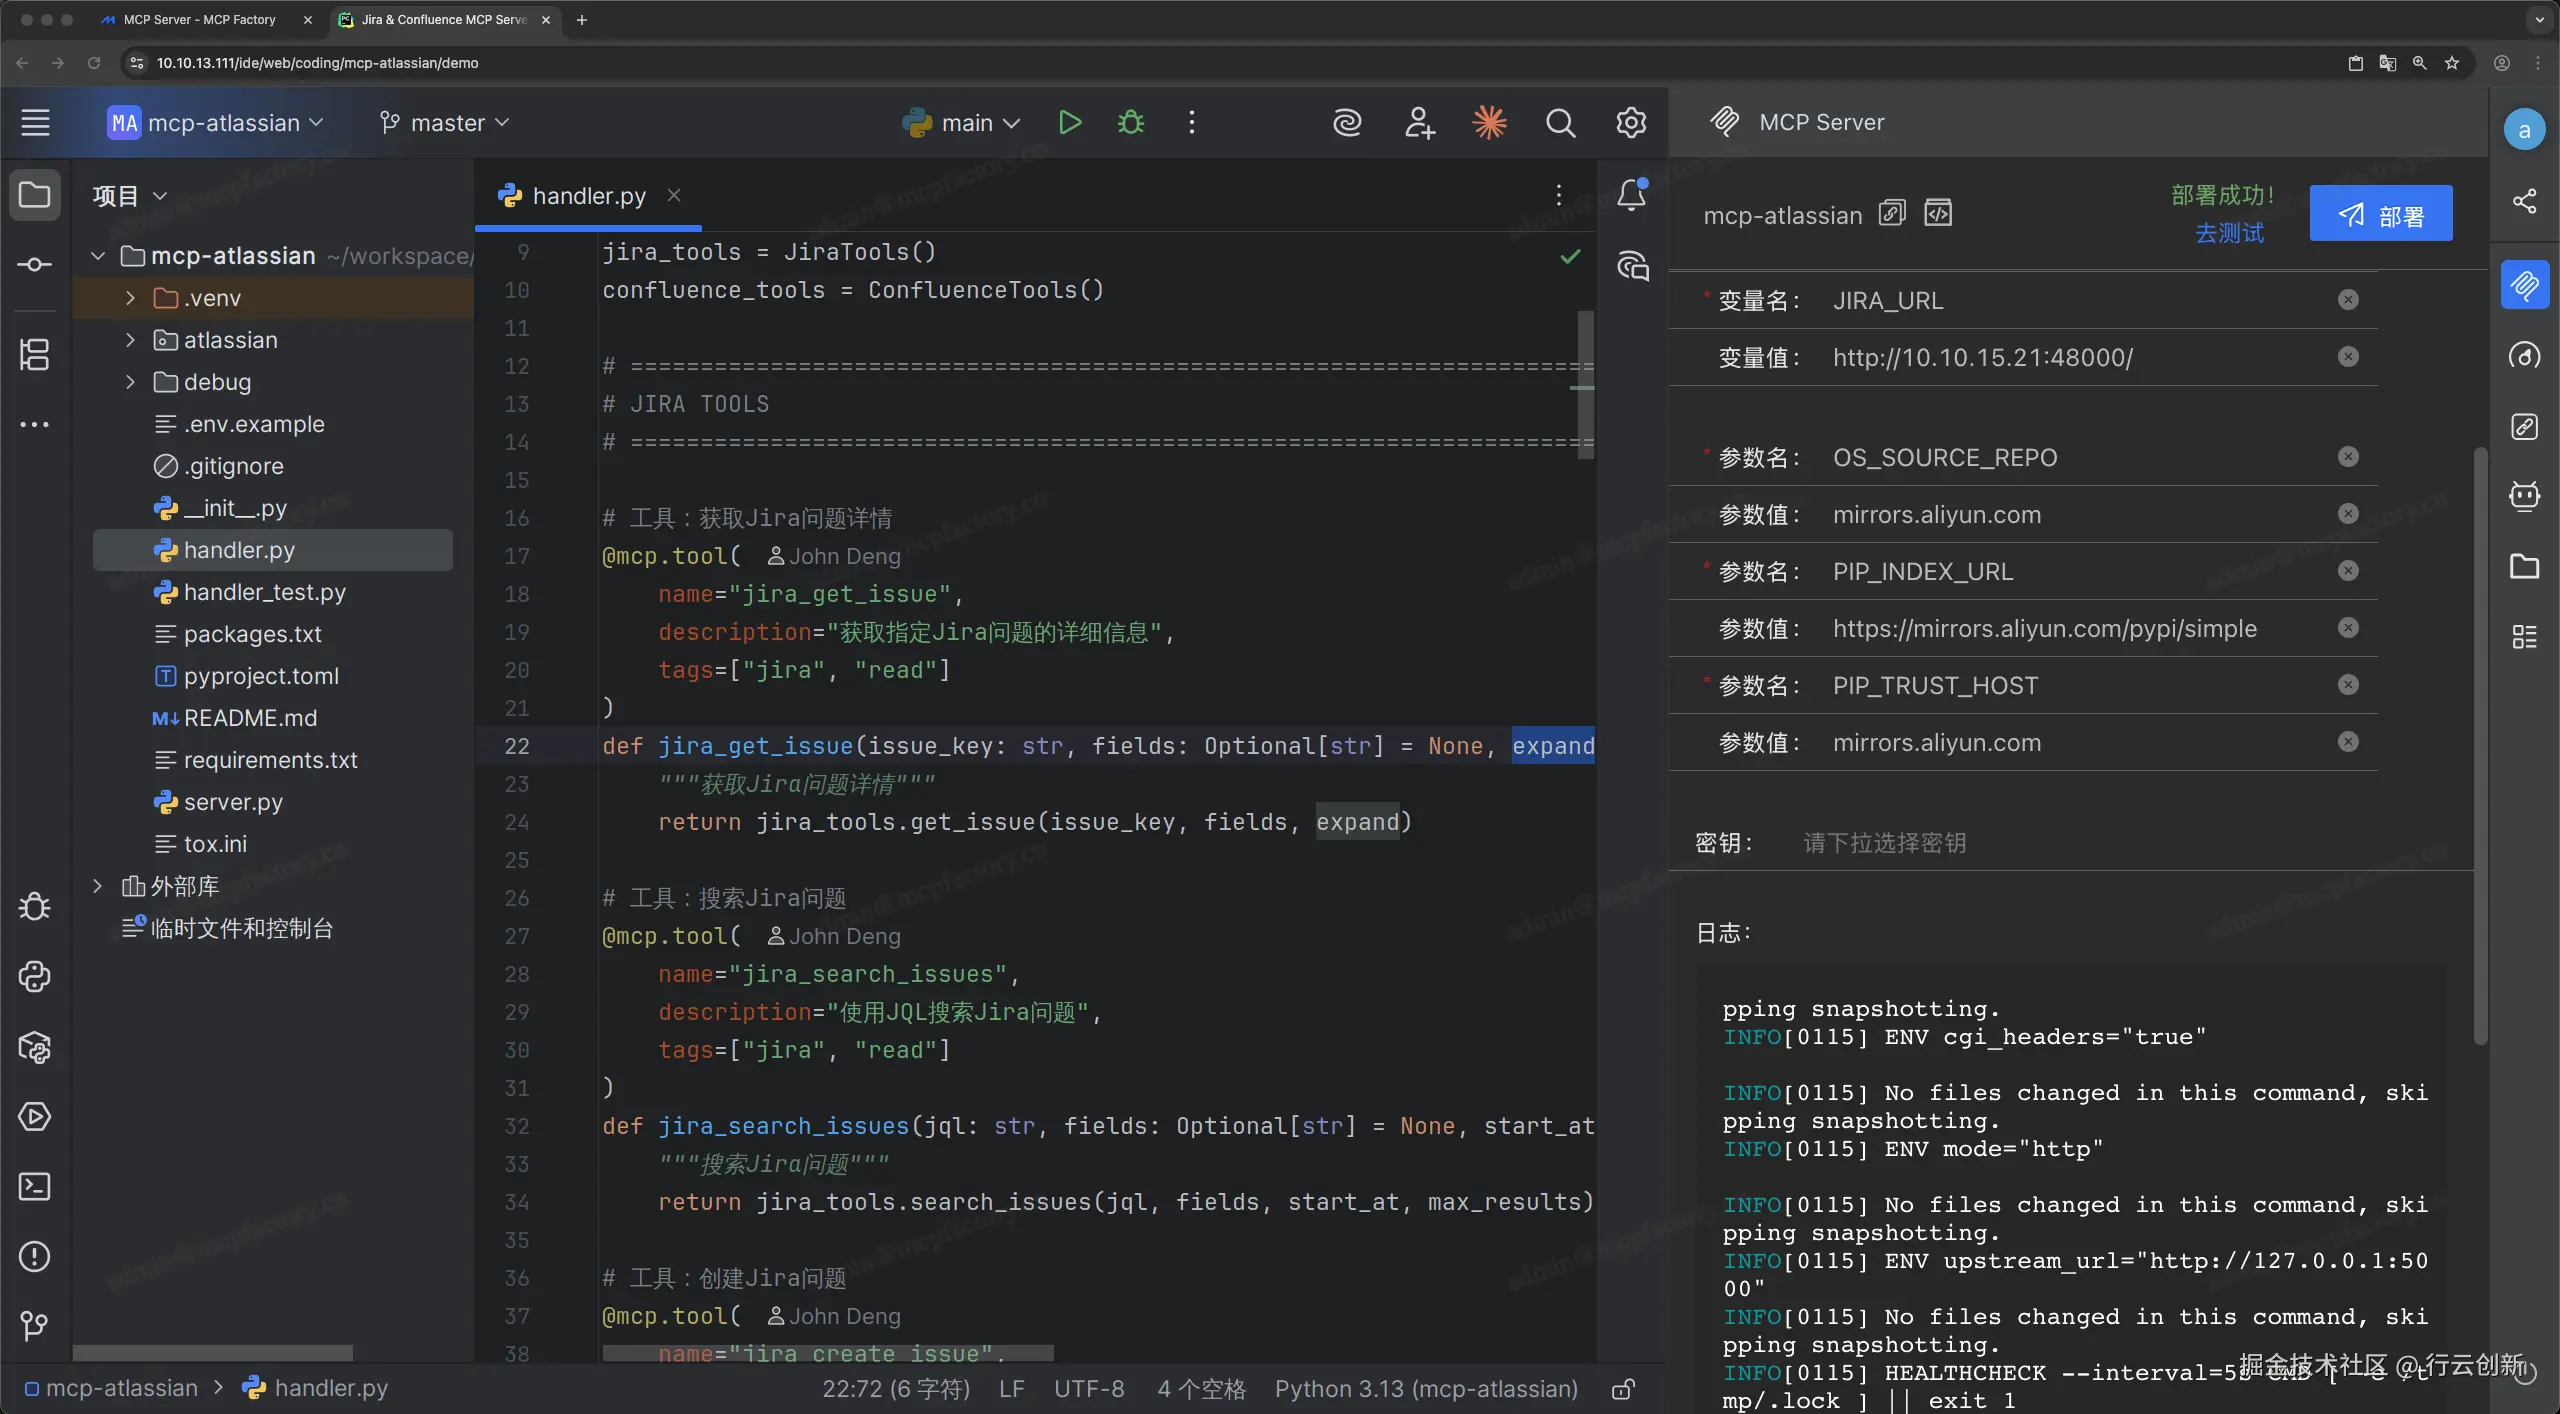
Task: Start debugging with the bug icon
Action: (x=1131, y=122)
